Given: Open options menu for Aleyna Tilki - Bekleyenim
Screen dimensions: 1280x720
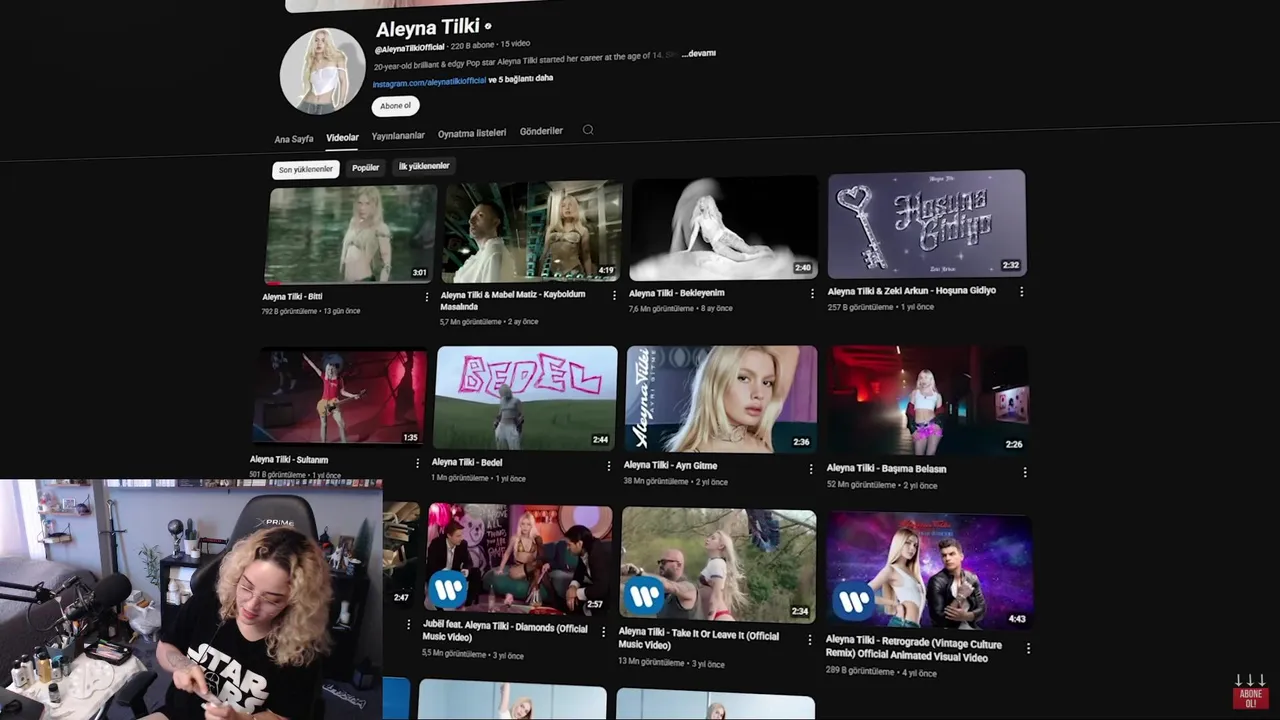Looking at the screenshot, I should (812, 294).
